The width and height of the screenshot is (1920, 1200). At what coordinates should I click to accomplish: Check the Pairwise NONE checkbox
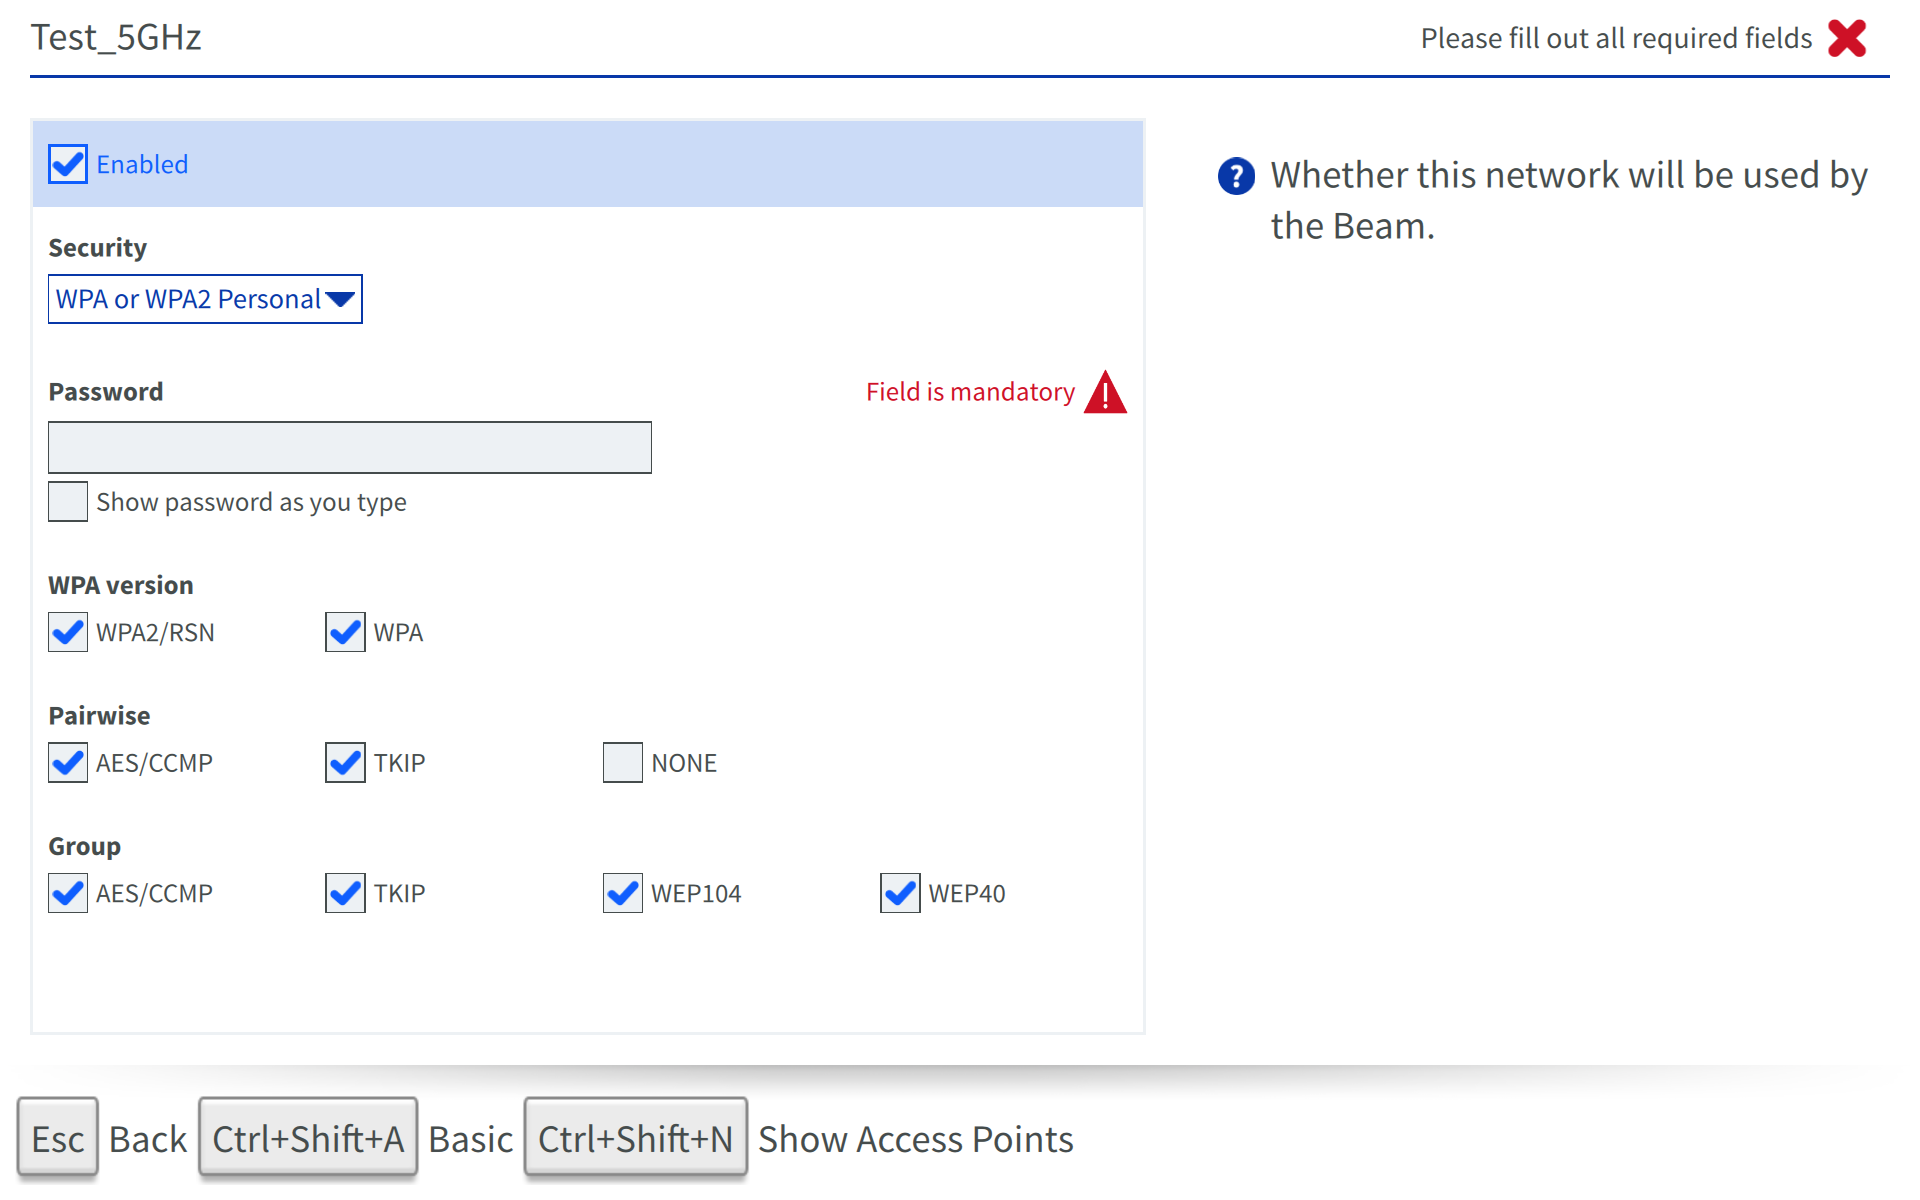pyautogui.click(x=622, y=763)
